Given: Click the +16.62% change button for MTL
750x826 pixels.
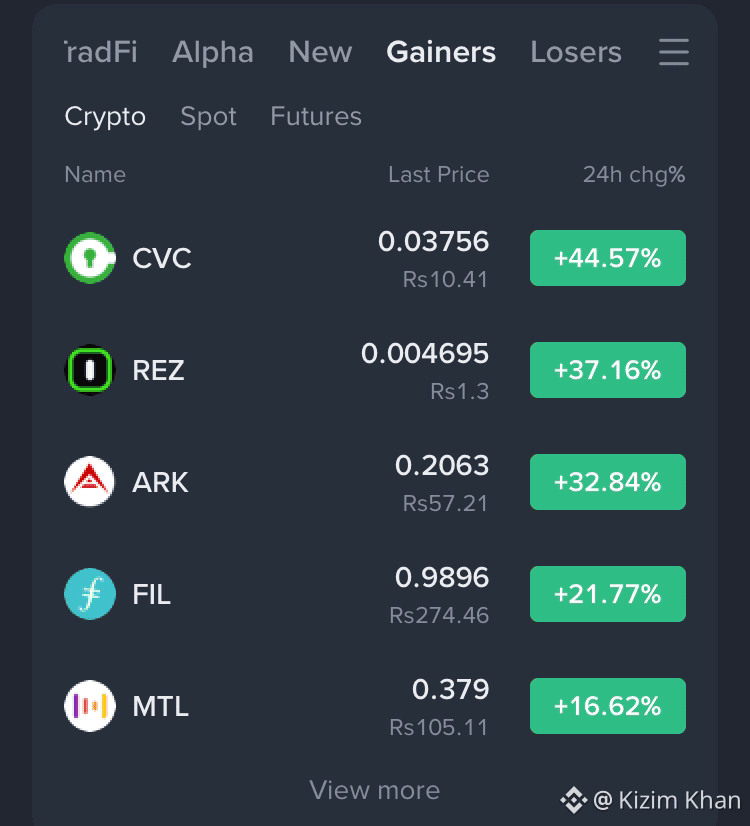Looking at the screenshot, I should coord(608,706).
